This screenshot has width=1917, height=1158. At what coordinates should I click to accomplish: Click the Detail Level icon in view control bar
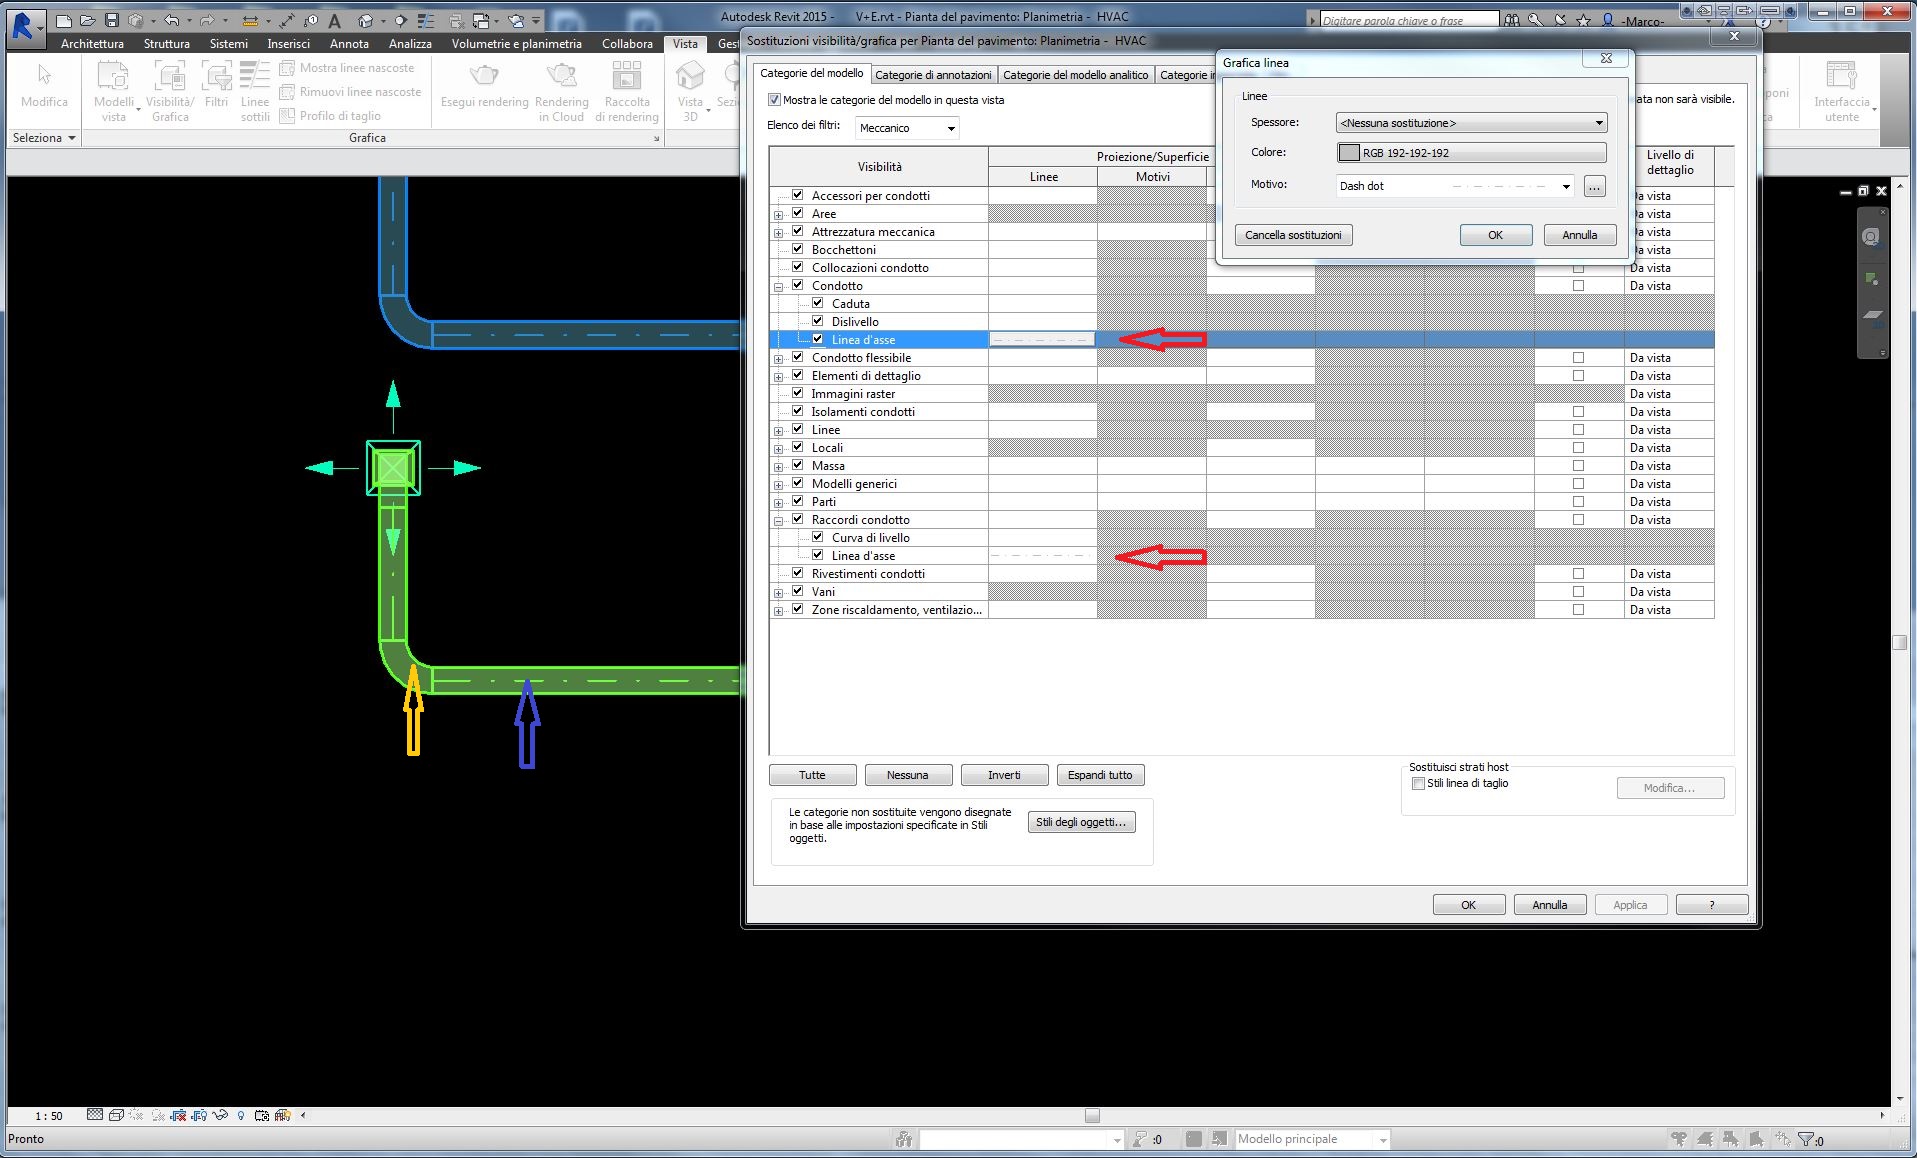(94, 1115)
